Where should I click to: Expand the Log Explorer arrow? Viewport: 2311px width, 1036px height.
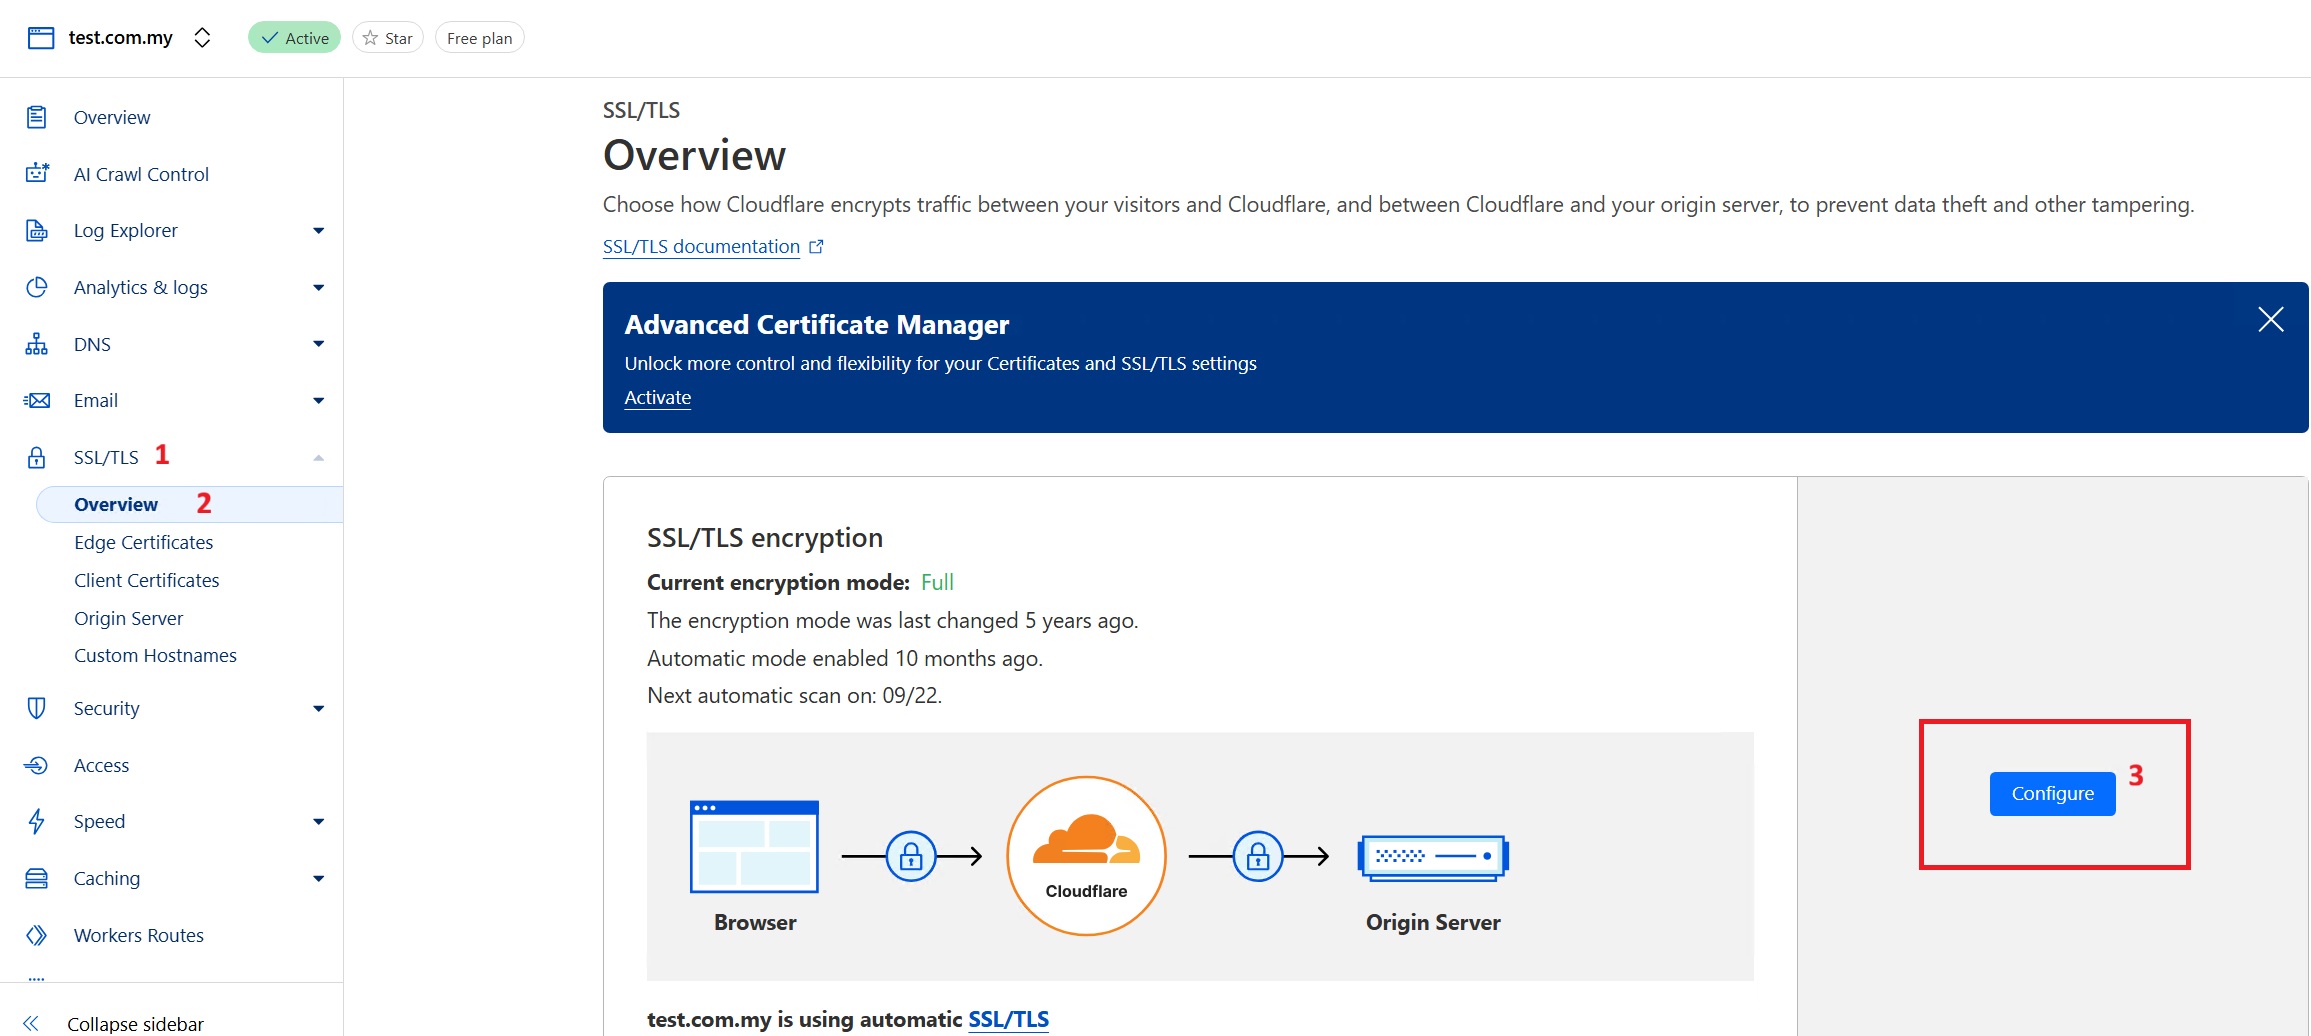[x=319, y=231]
